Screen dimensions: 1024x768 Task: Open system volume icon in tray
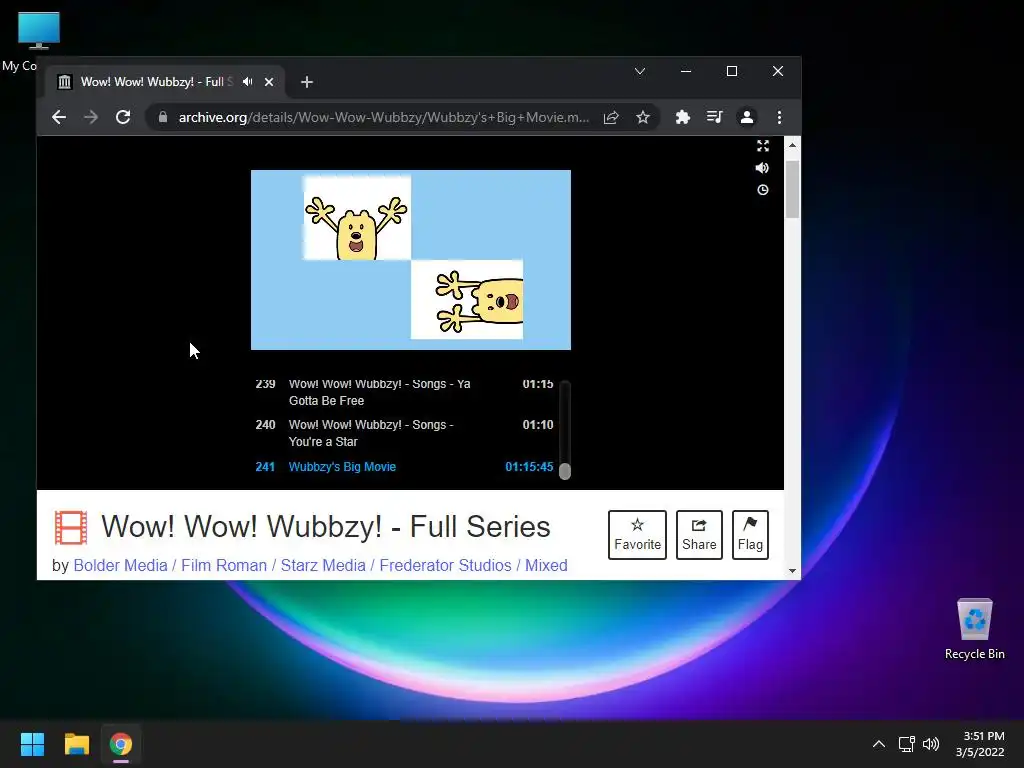point(931,744)
